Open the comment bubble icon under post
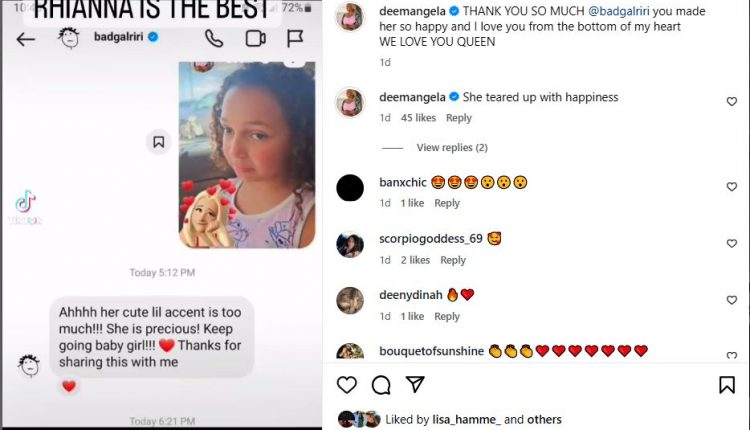The height and width of the screenshot is (430, 750). [381, 385]
